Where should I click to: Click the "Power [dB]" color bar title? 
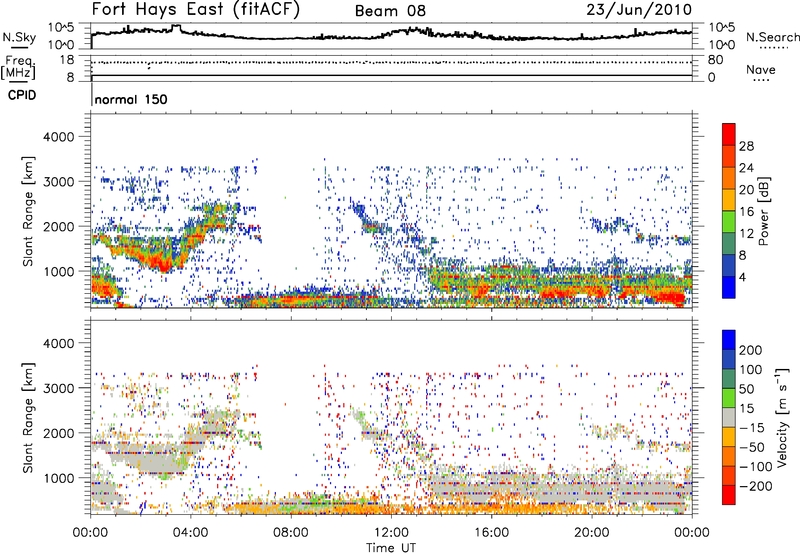(x=764, y=211)
